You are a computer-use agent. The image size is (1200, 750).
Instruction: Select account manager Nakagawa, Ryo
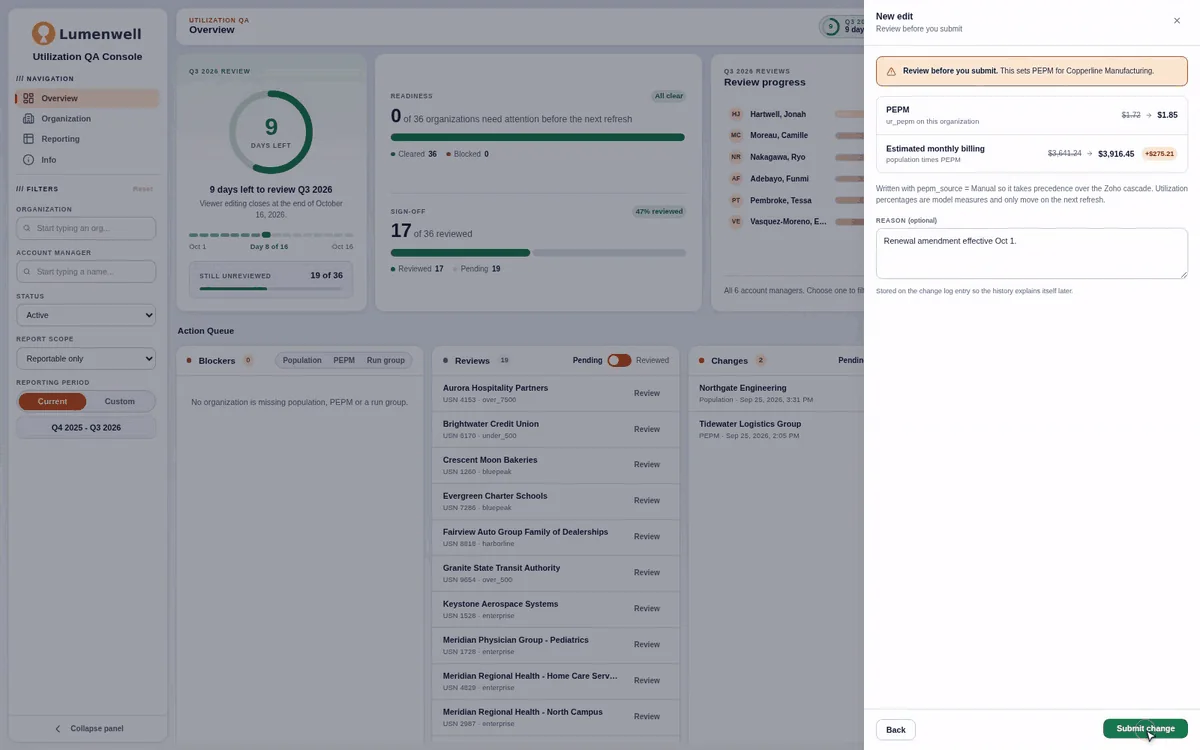(778, 157)
